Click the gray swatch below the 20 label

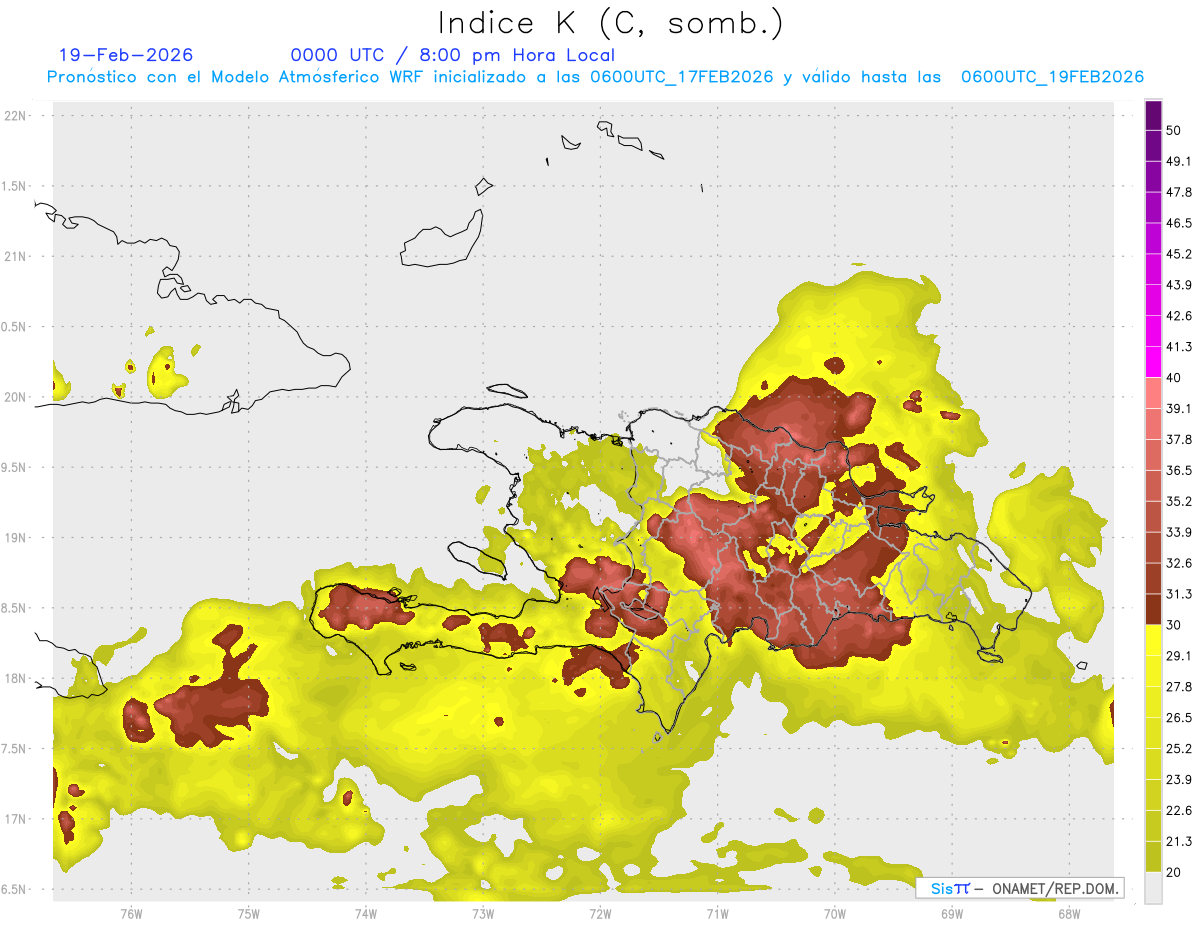click(x=1153, y=887)
